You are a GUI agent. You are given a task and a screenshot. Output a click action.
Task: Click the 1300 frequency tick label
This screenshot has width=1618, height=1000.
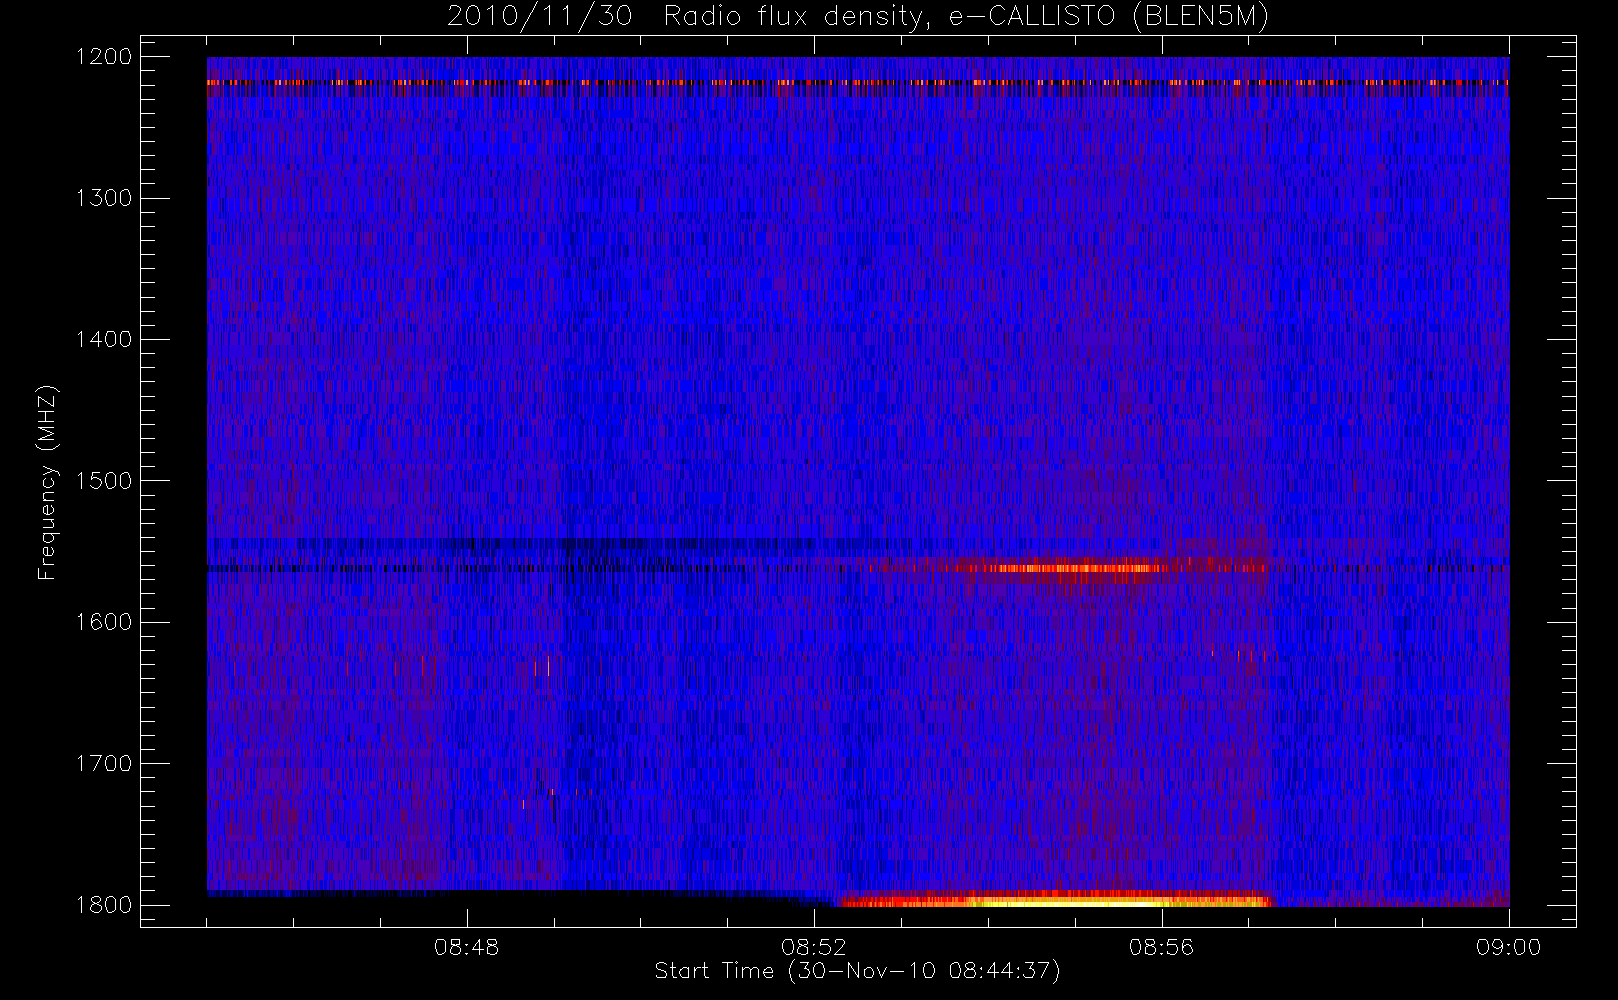pyautogui.click(x=104, y=198)
